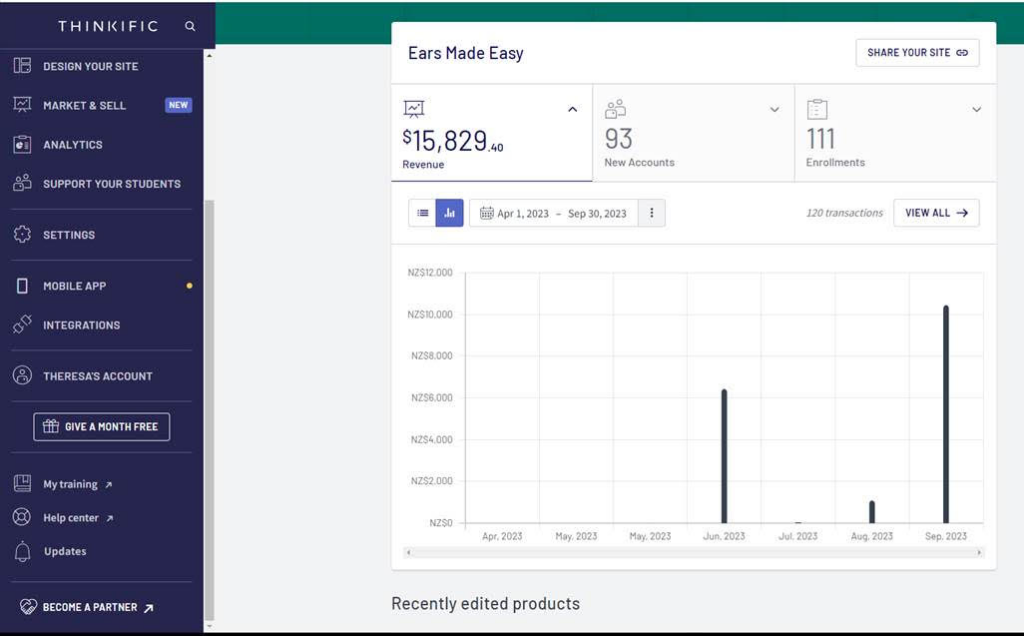Click the Revenue presentation chart icon
The width and height of the screenshot is (1024, 636).
(x=414, y=108)
